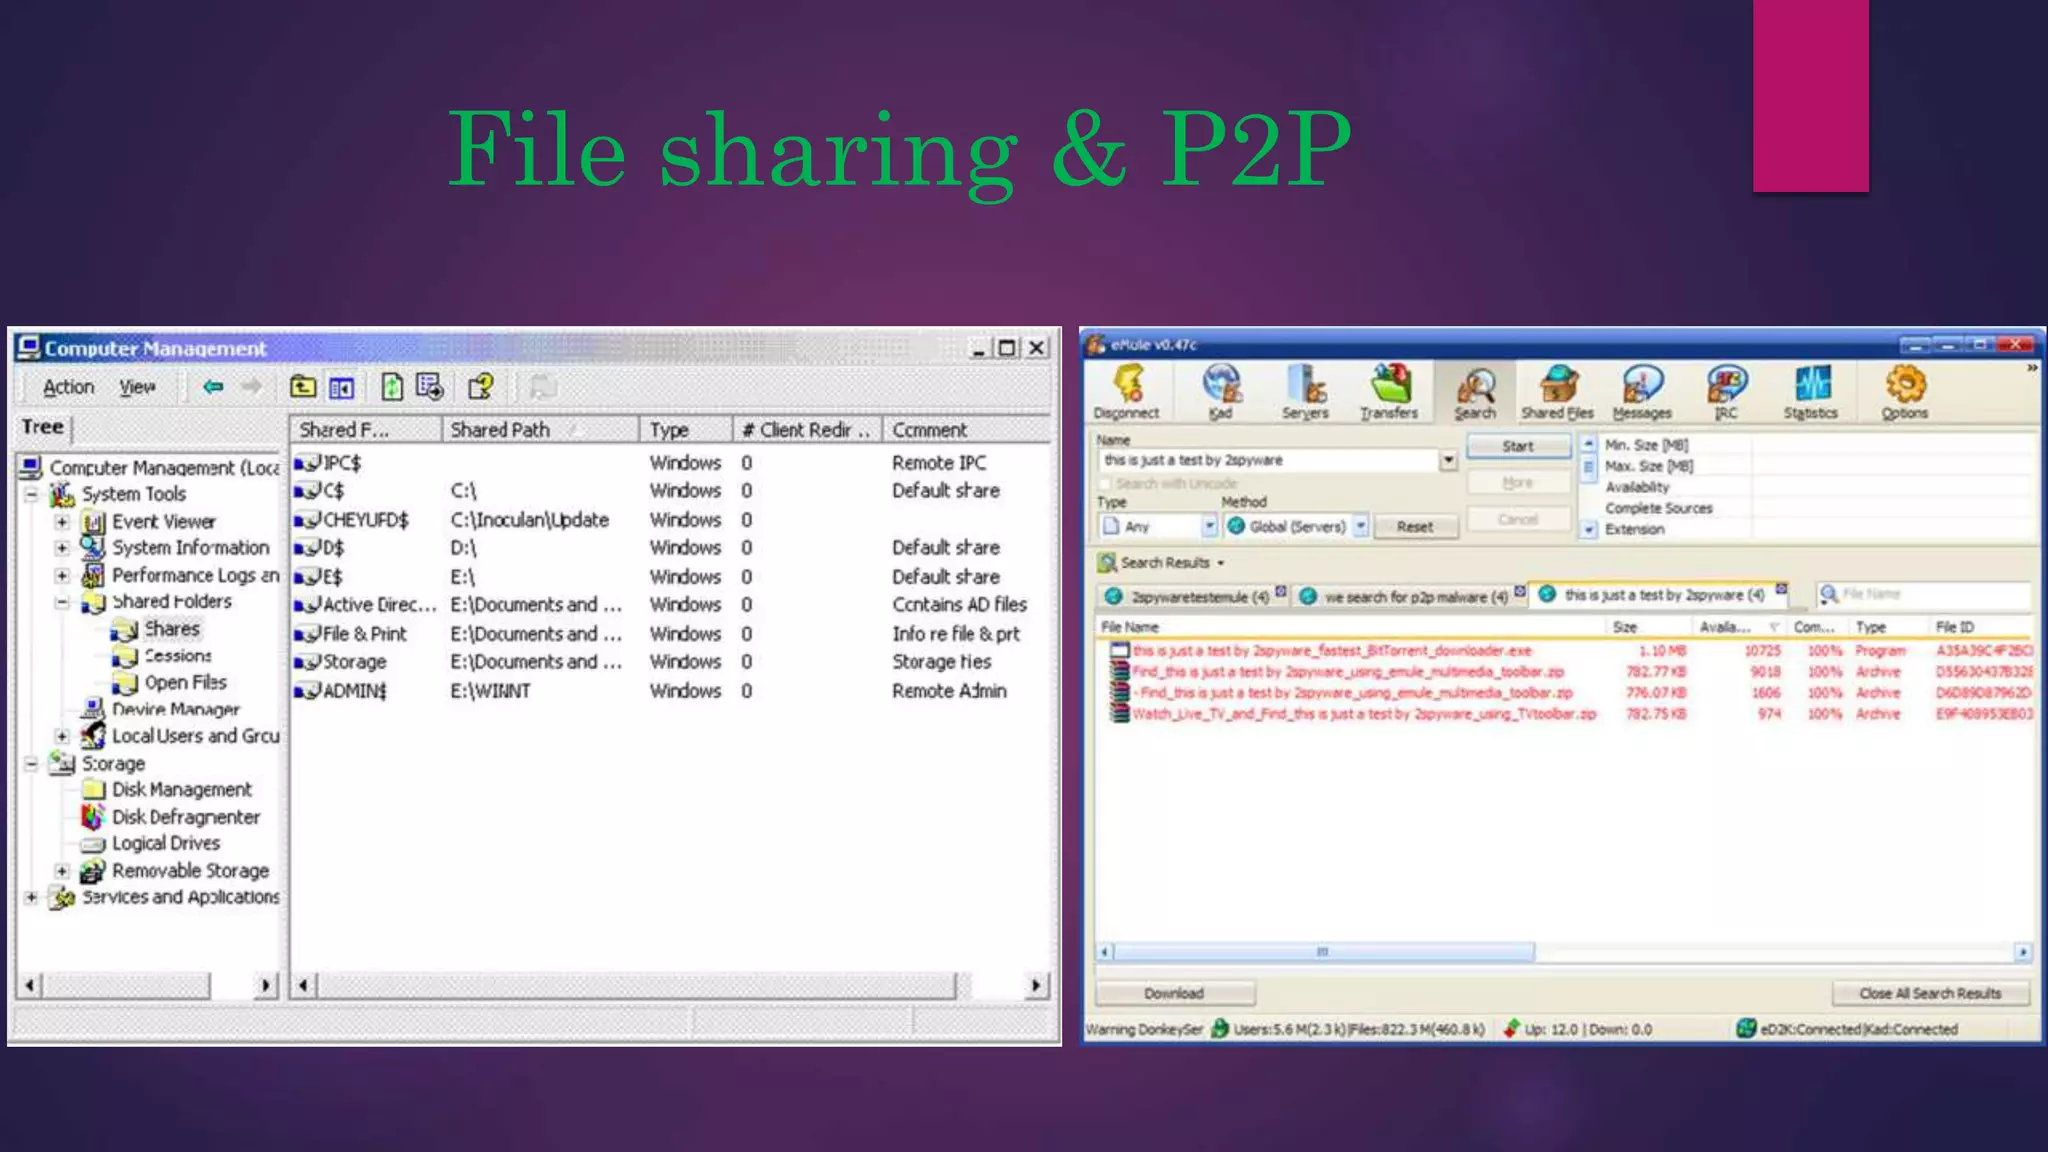Click the Export List toolbar icon
Image resolution: width=2048 pixels, height=1152 pixels.
(x=430, y=387)
